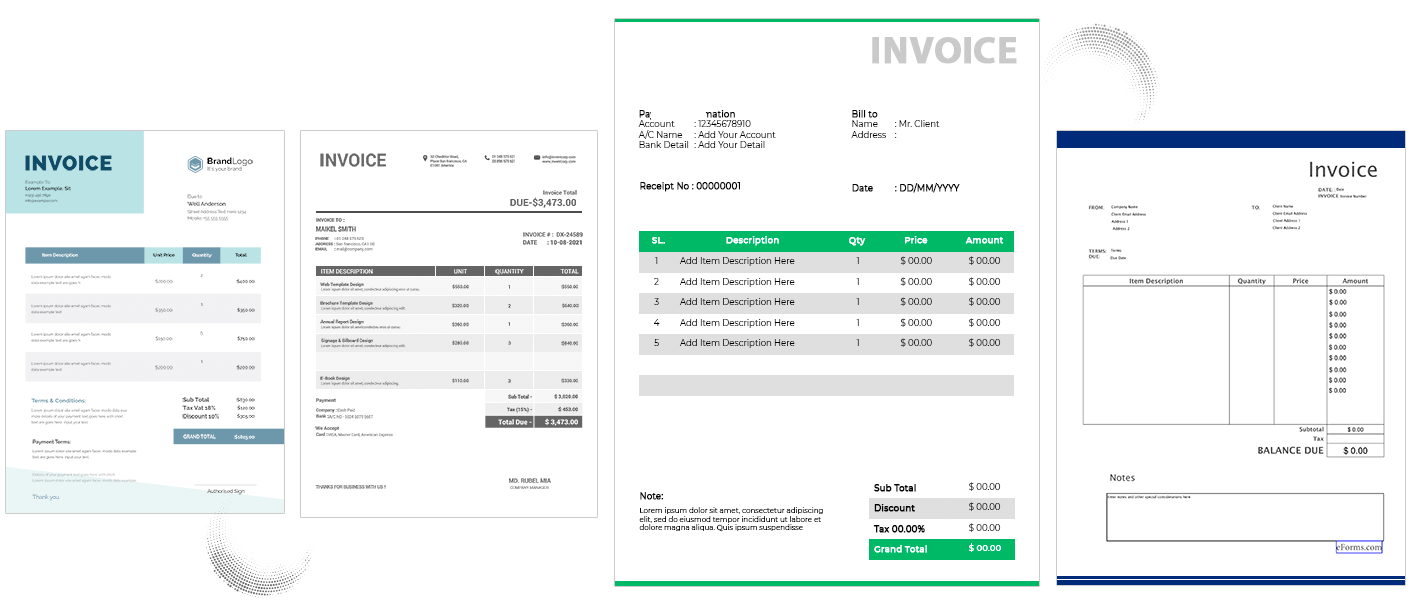Click the email envelope icon in gray invoice
This screenshot has width=1411, height=607.
(x=537, y=157)
